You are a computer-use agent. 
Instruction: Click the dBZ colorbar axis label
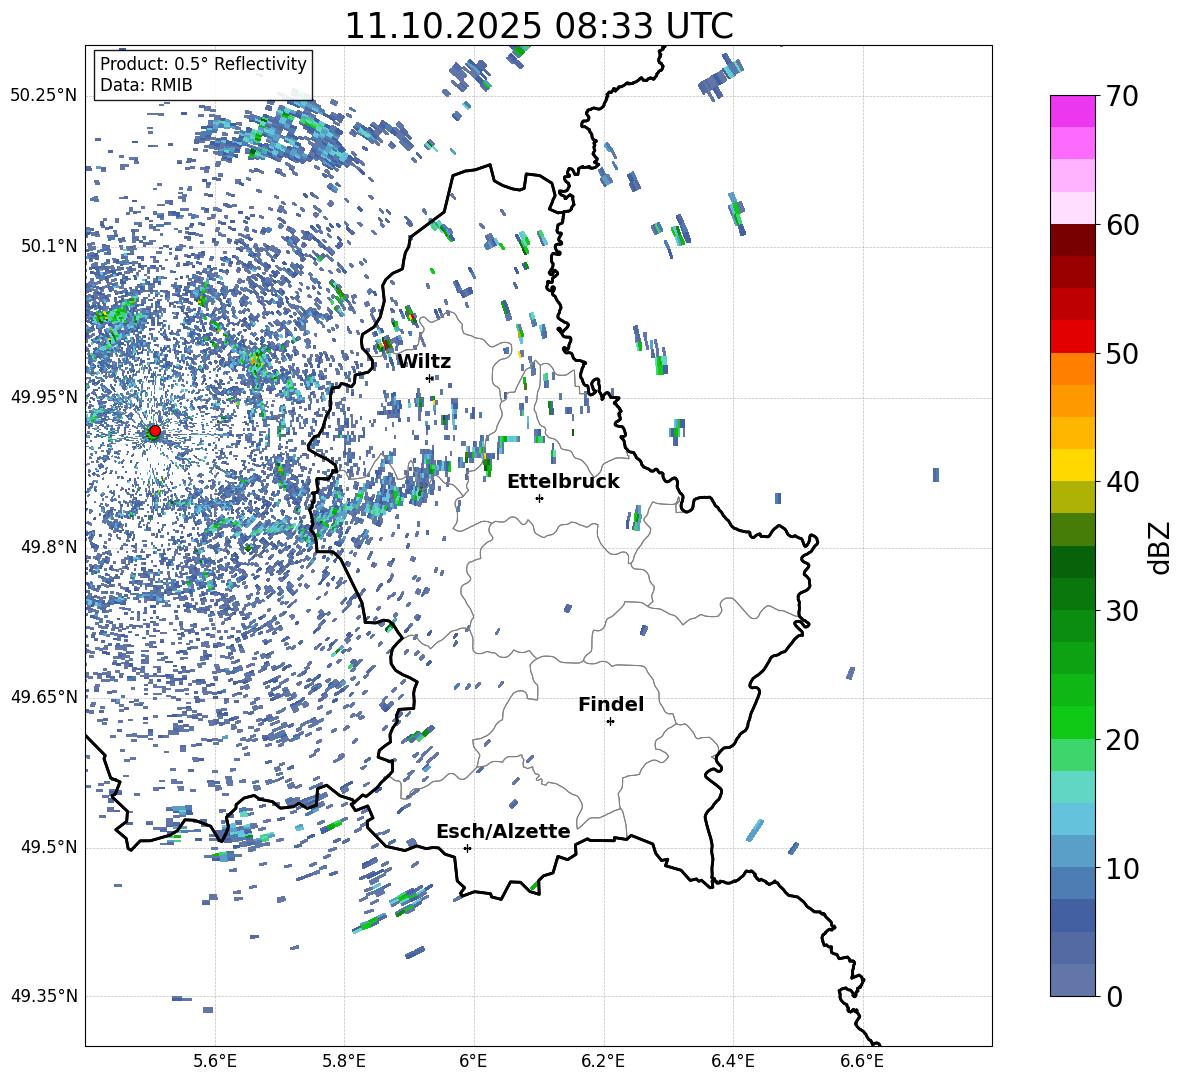1160,547
